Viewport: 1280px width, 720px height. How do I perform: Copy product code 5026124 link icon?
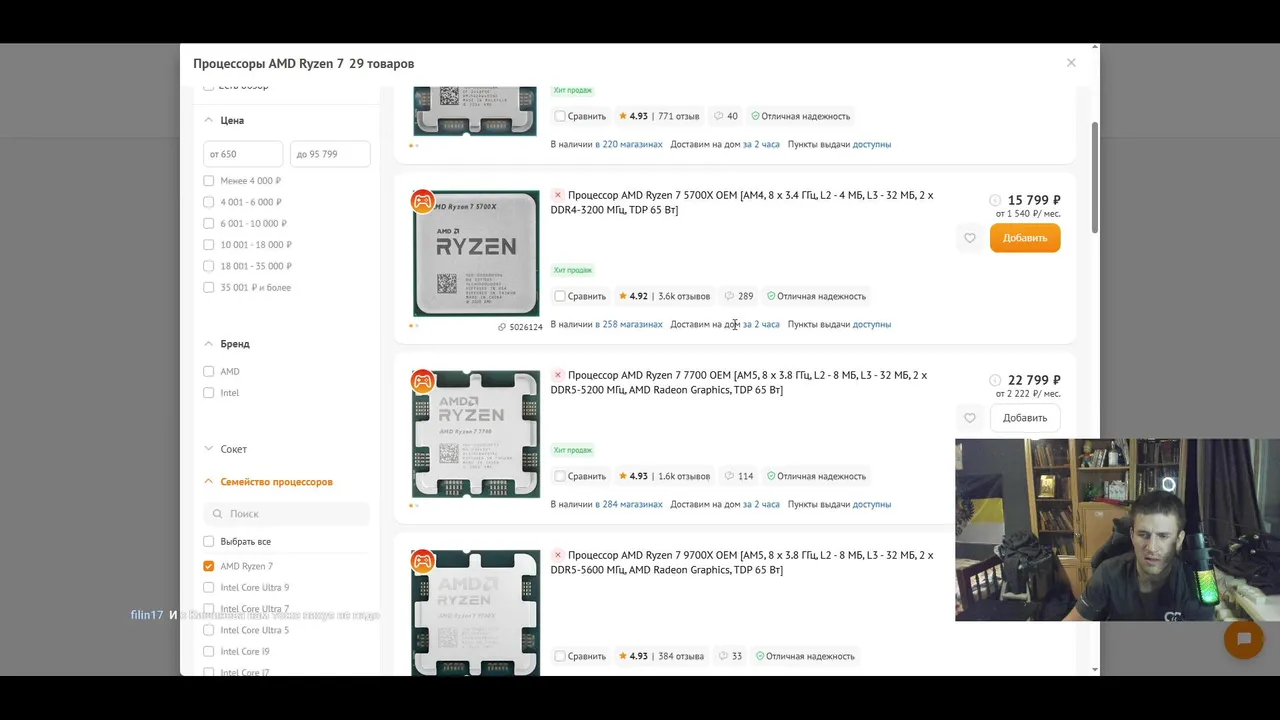point(502,327)
